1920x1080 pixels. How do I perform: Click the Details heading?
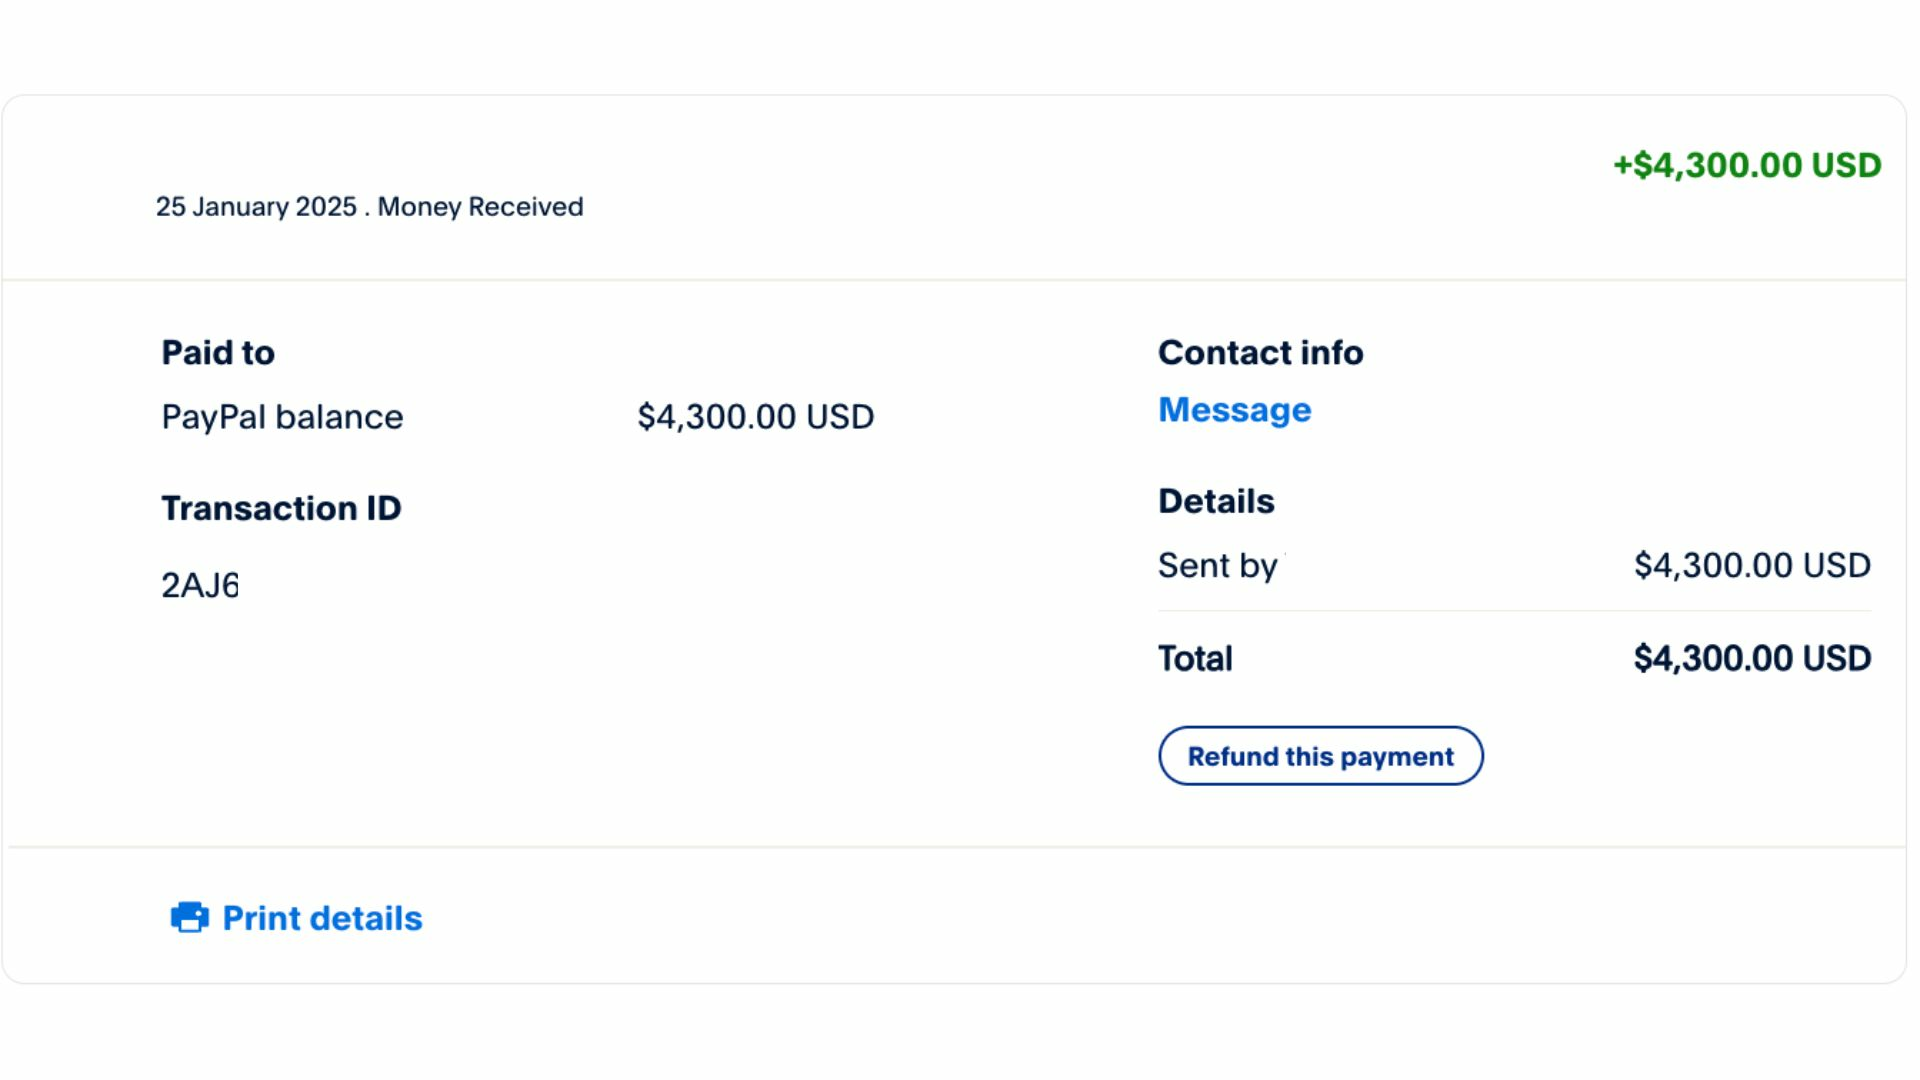(x=1216, y=501)
